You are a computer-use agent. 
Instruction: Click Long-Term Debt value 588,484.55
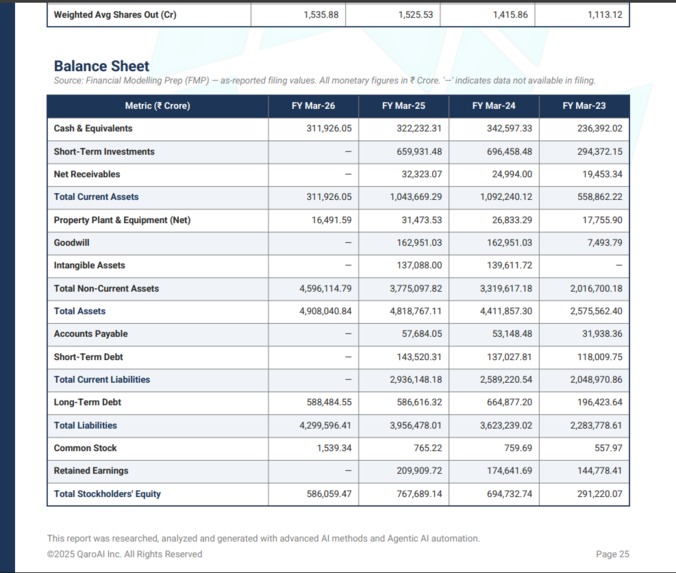coord(329,402)
